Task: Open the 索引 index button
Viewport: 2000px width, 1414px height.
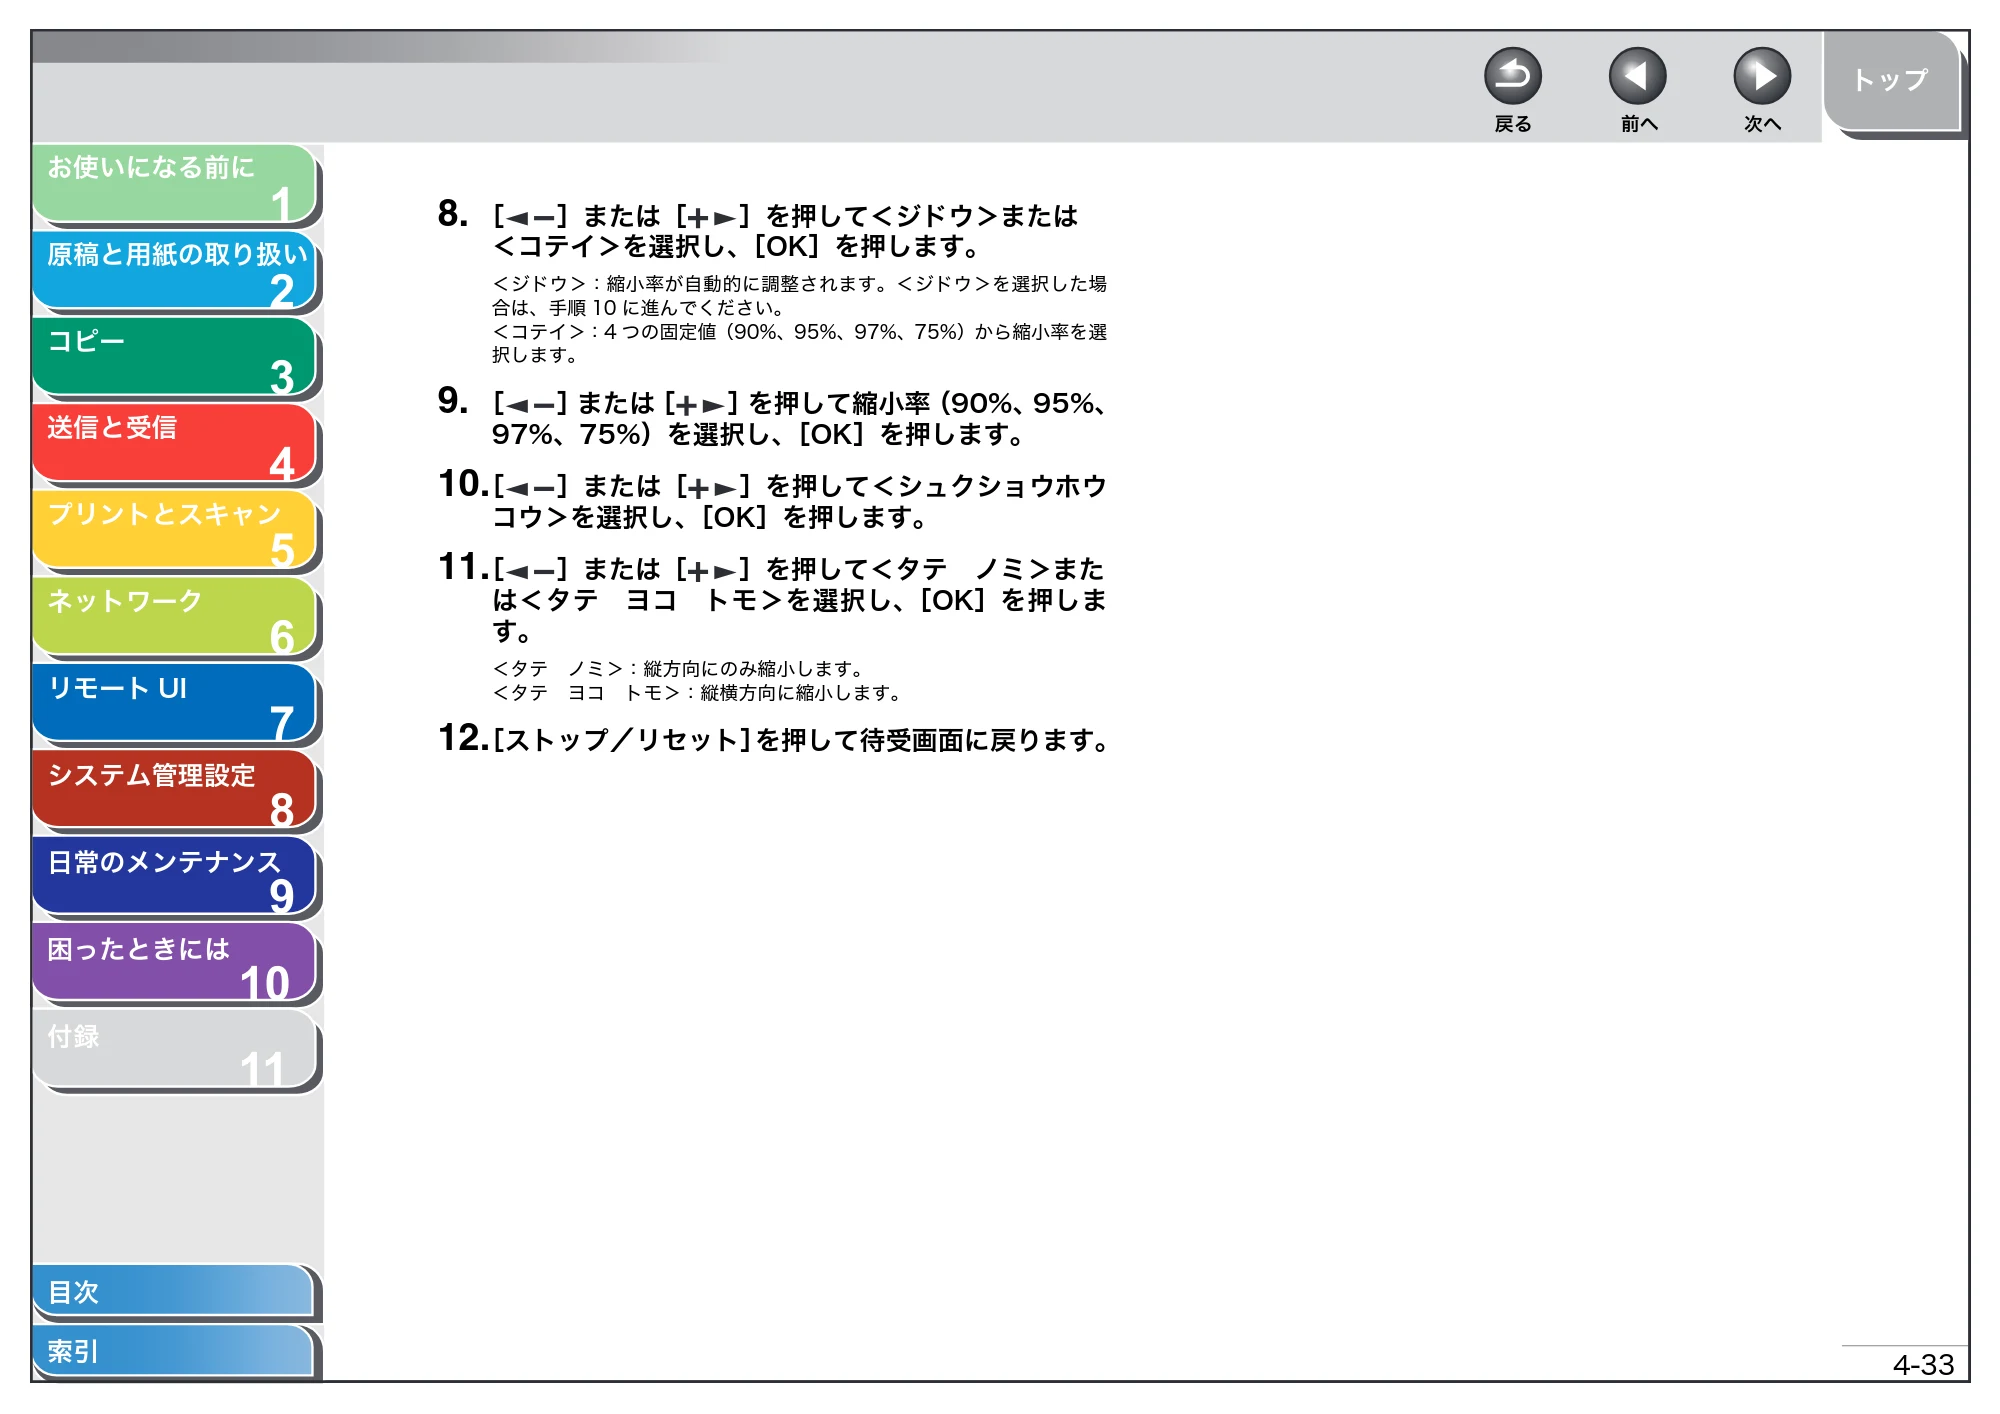Action: tap(174, 1351)
